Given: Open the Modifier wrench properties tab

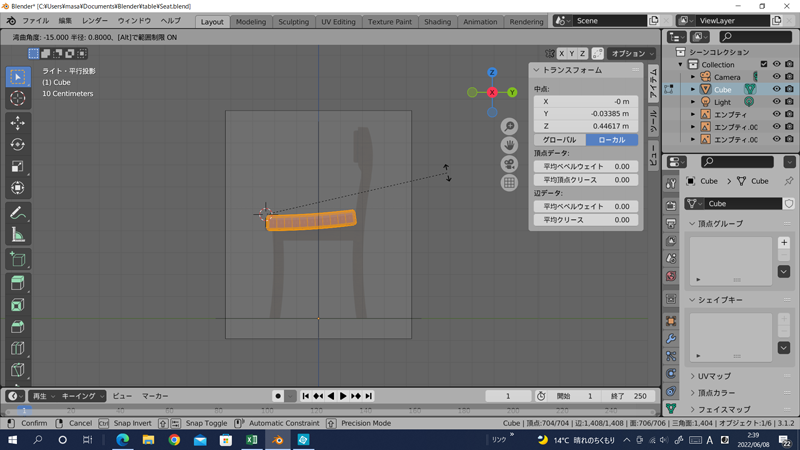Looking at the screenshot, I should coord(671,339).
